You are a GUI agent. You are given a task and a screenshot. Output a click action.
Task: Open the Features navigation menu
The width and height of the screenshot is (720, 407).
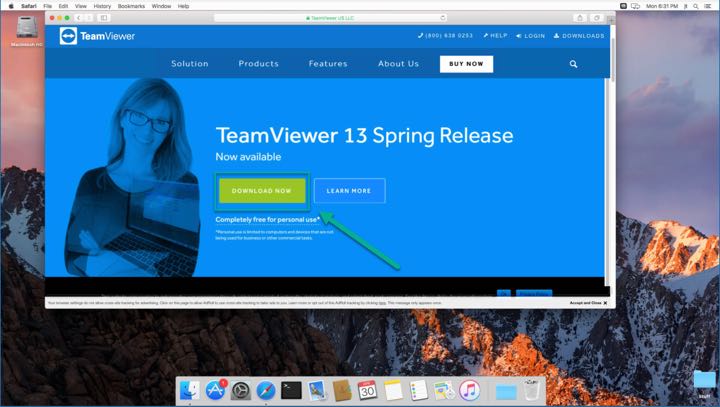(328, 64)
